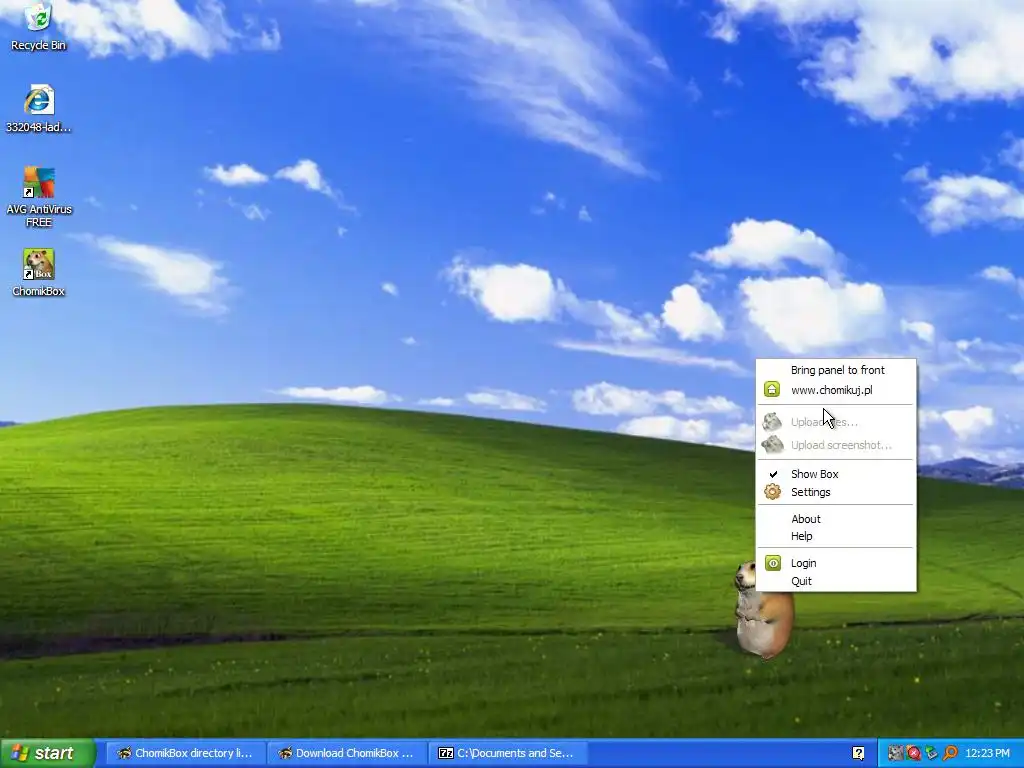
Task: Click the red X security alert tray icon
Action: [x=914, y=753]
